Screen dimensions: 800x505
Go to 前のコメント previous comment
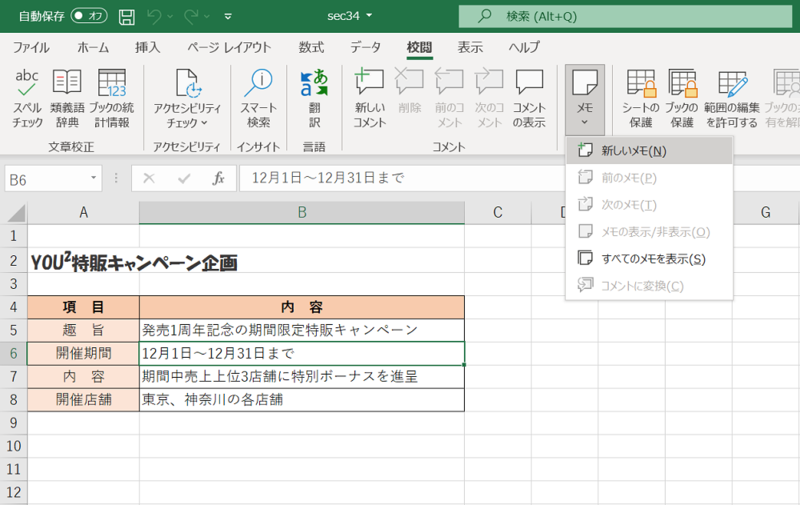coord(449,98)
